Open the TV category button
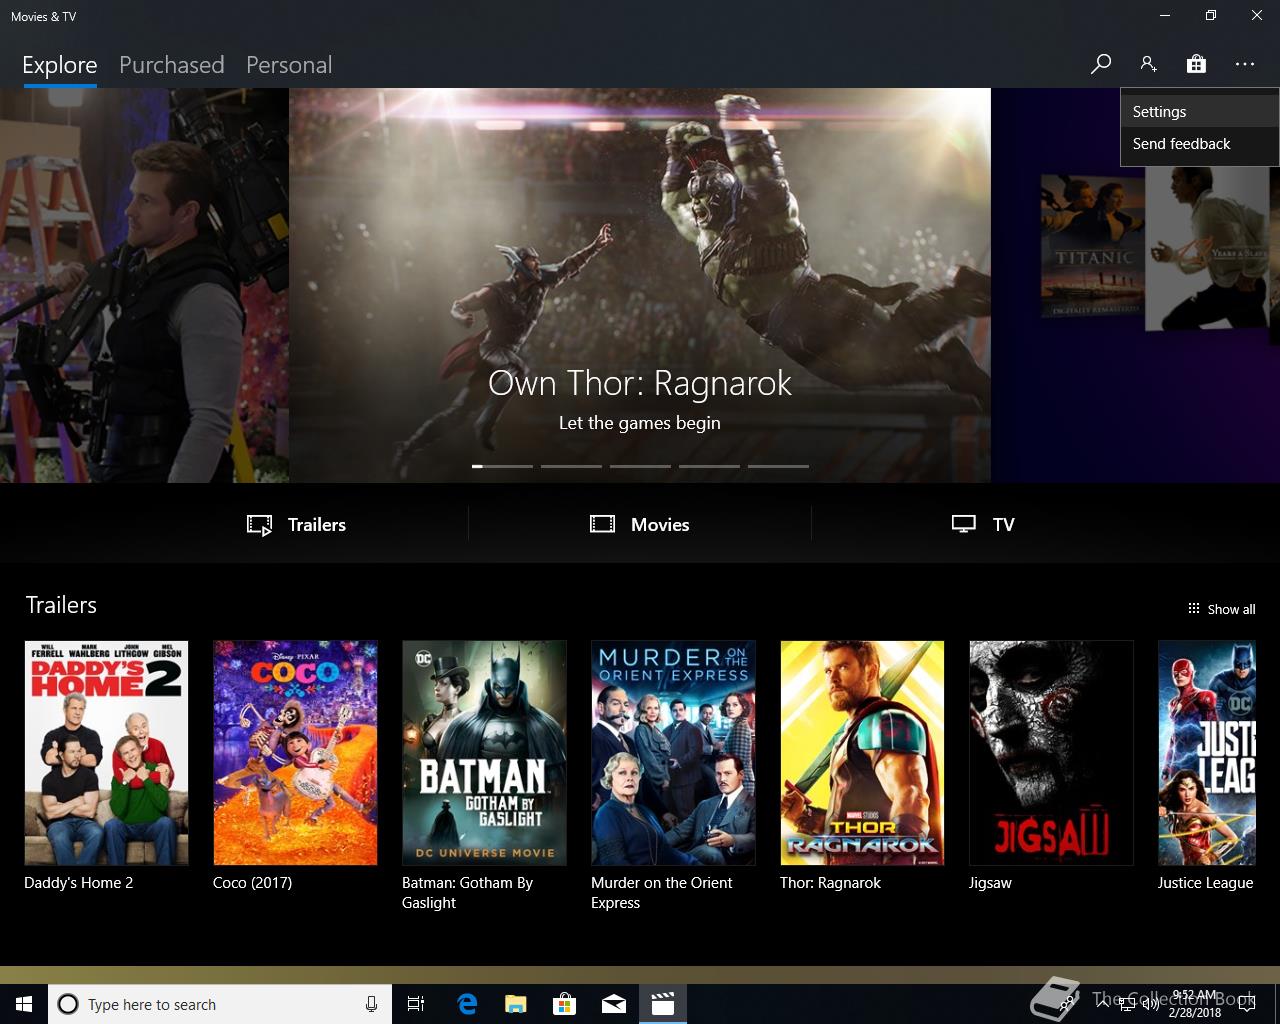Screen dimensions: 1280x1024 click(x=983, y=524)
